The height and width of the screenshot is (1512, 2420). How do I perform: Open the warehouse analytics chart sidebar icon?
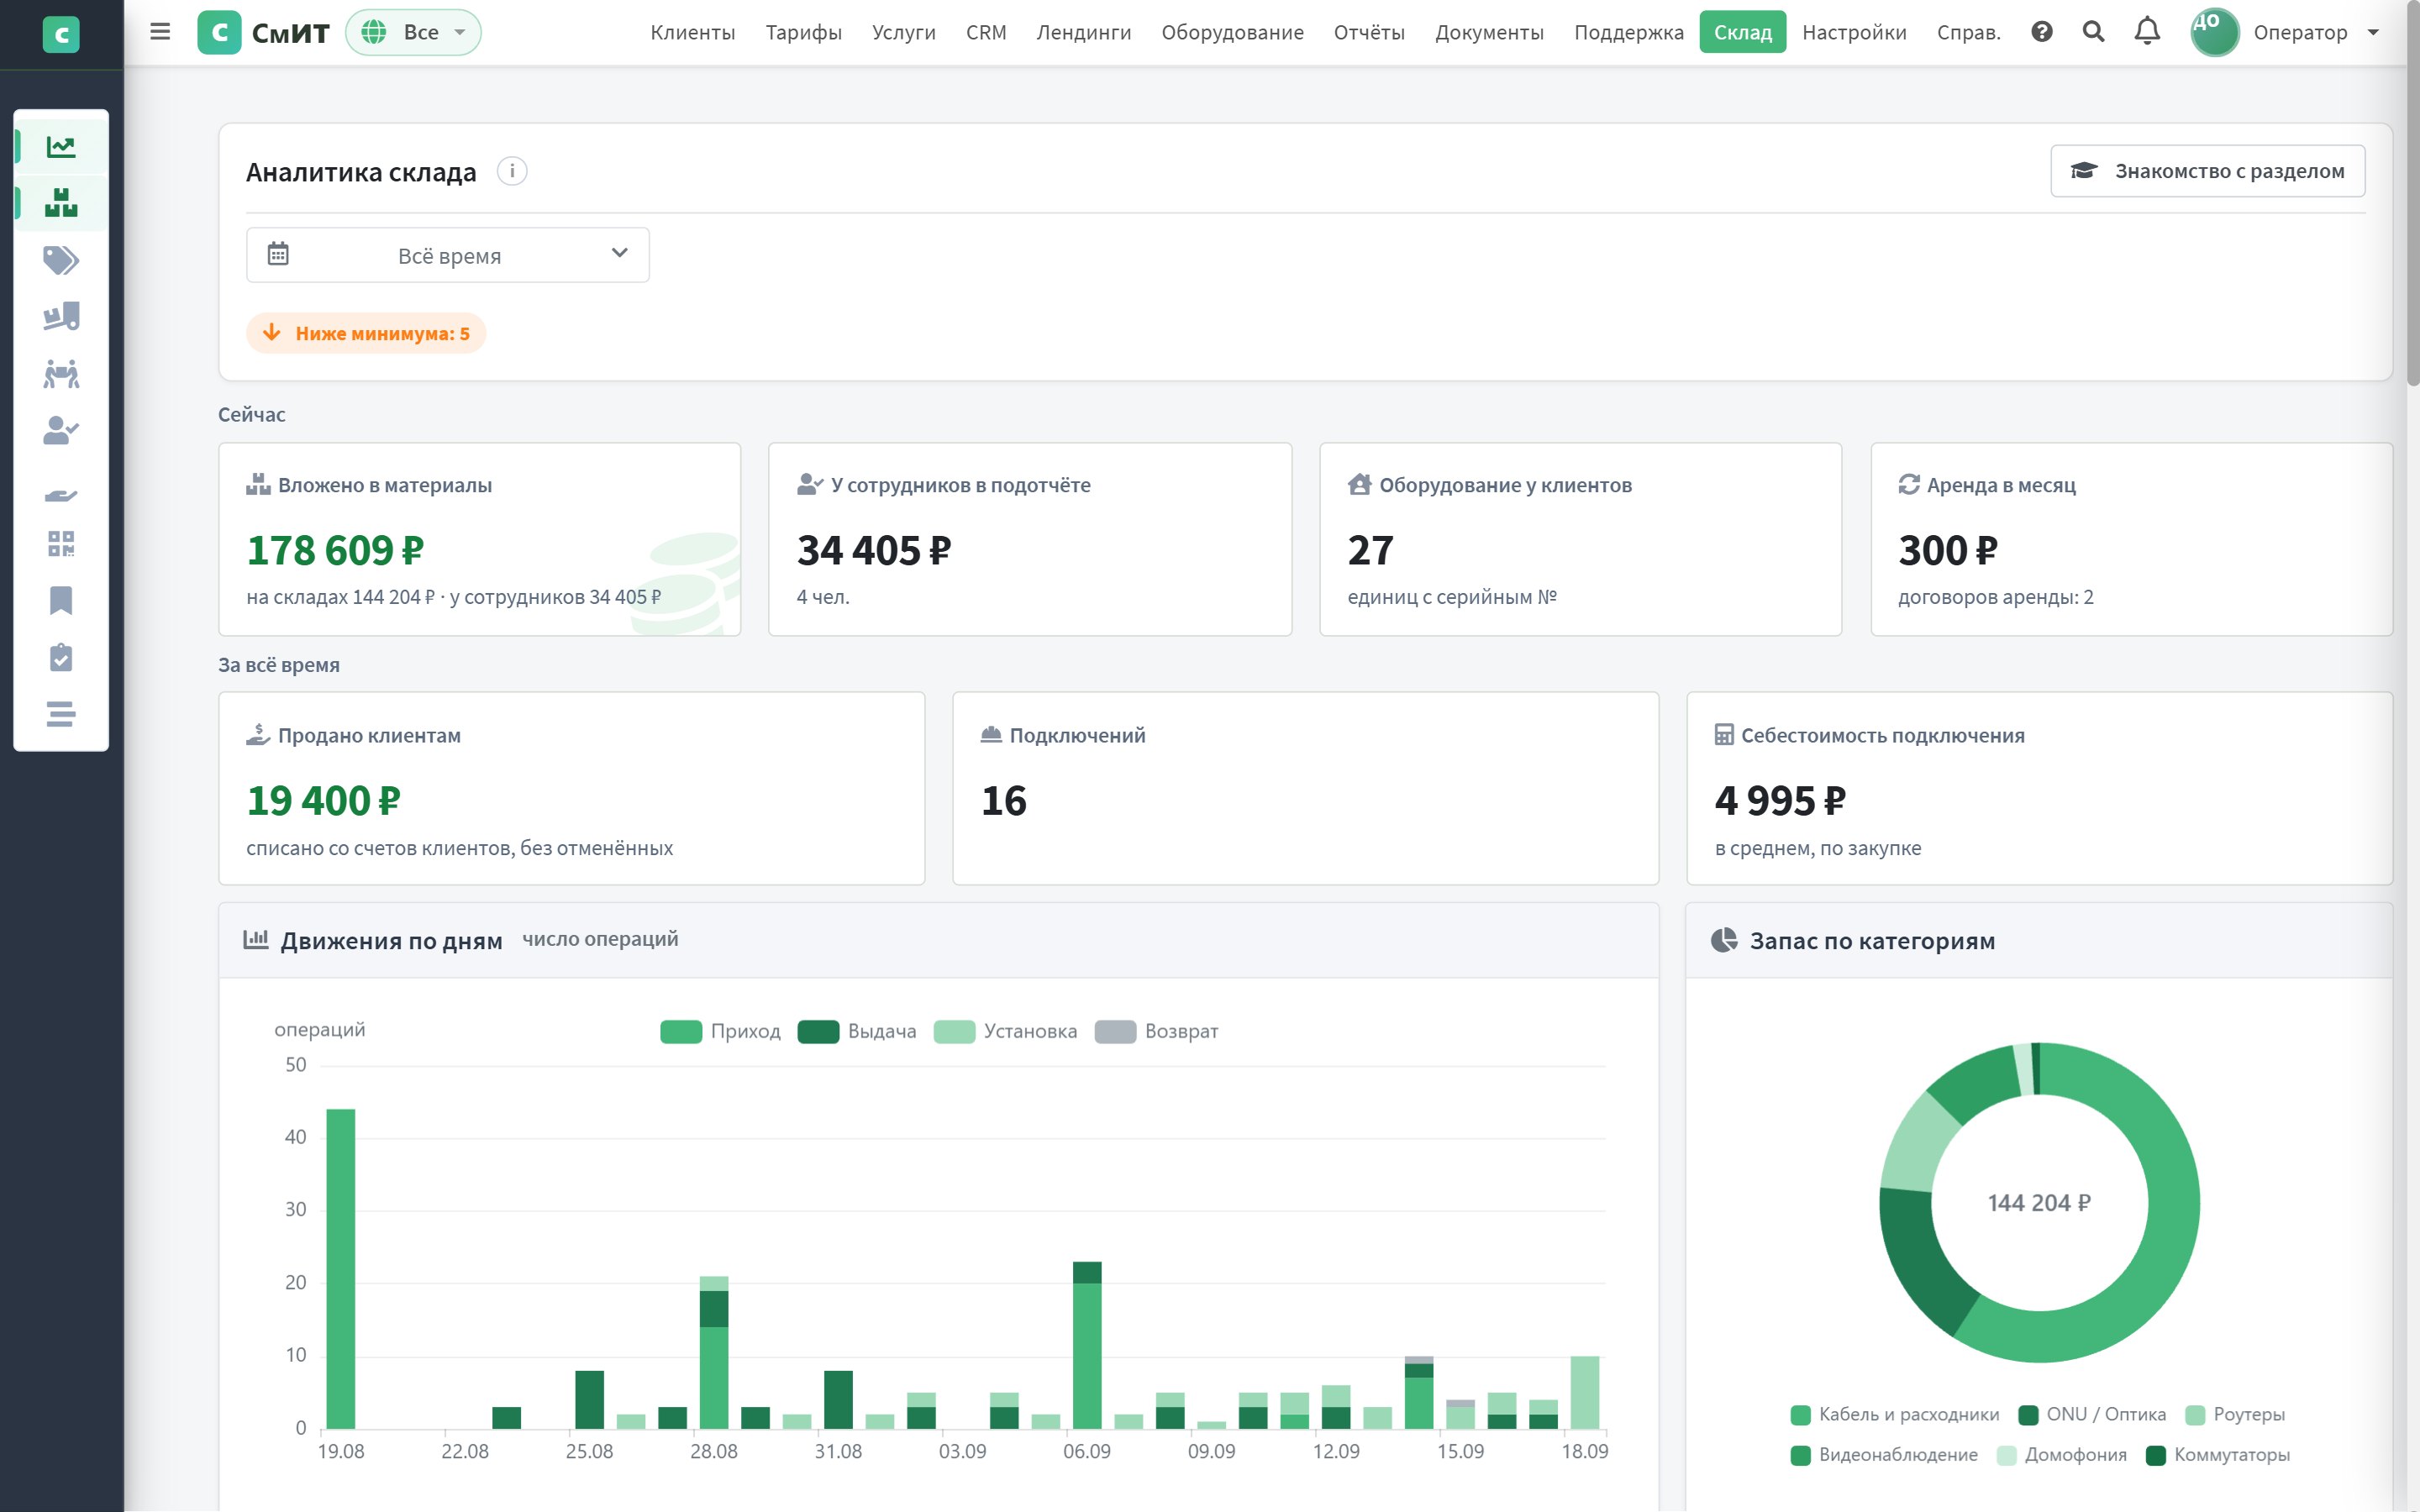tap(61, 147)
